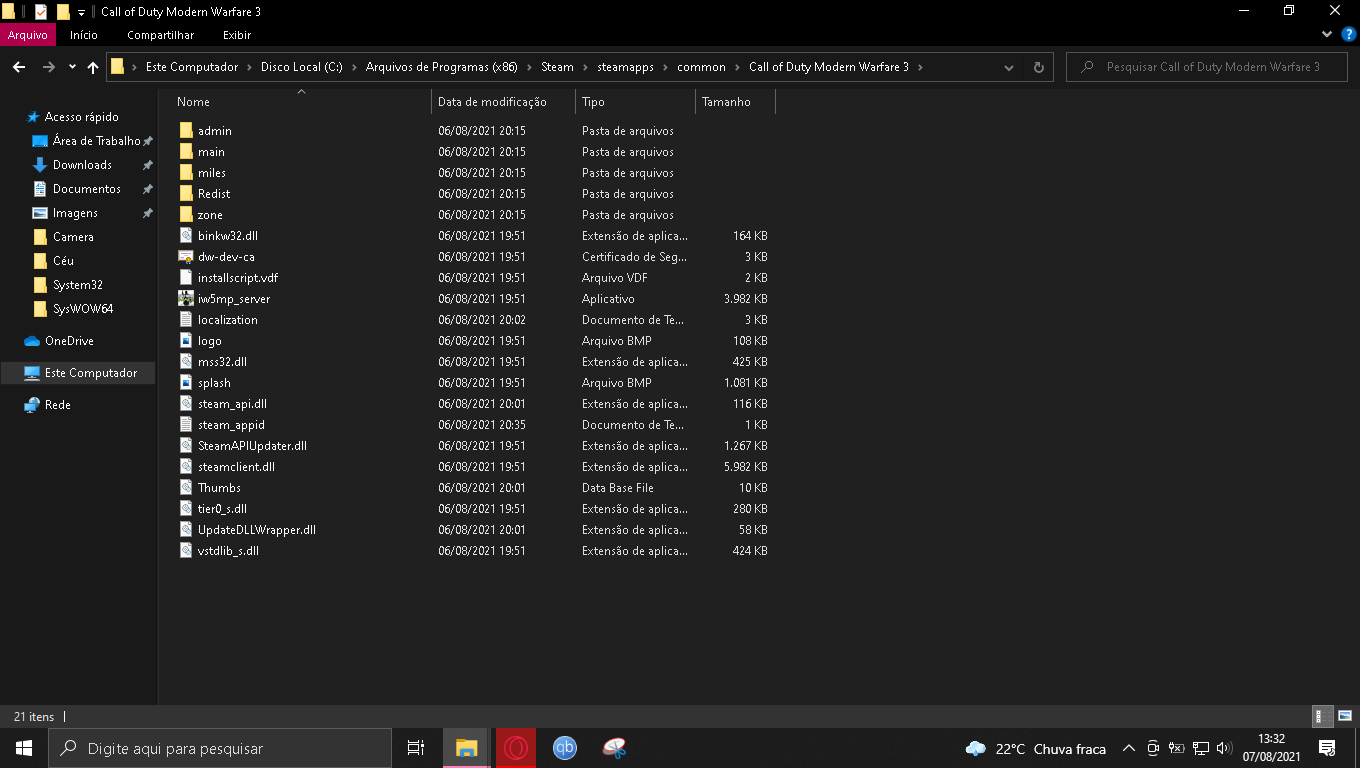Expand chevron after Este Computador in path
Viewport: 1360px width, 768px height.
point(250,67)
